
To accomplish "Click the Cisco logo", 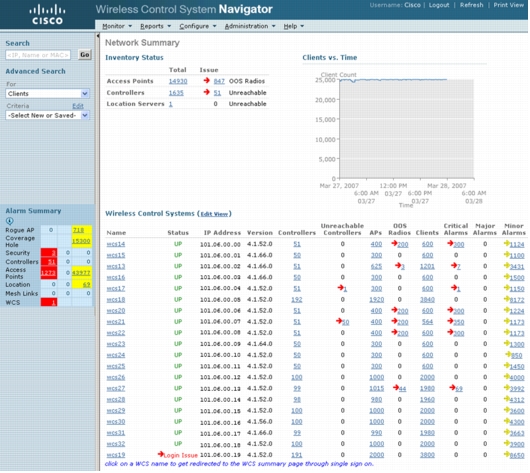I will coord(47,15).
